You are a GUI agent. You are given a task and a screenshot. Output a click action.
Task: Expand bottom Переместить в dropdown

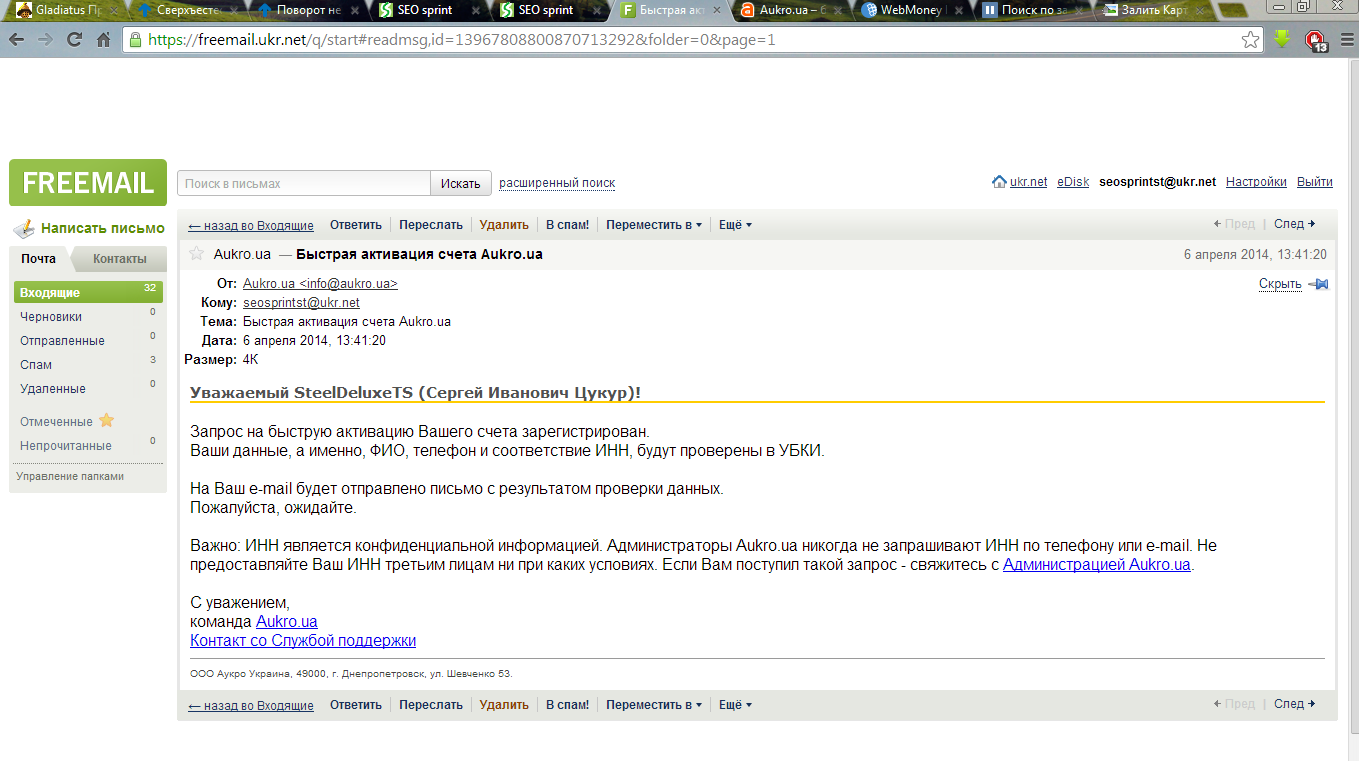click(654, 705)
